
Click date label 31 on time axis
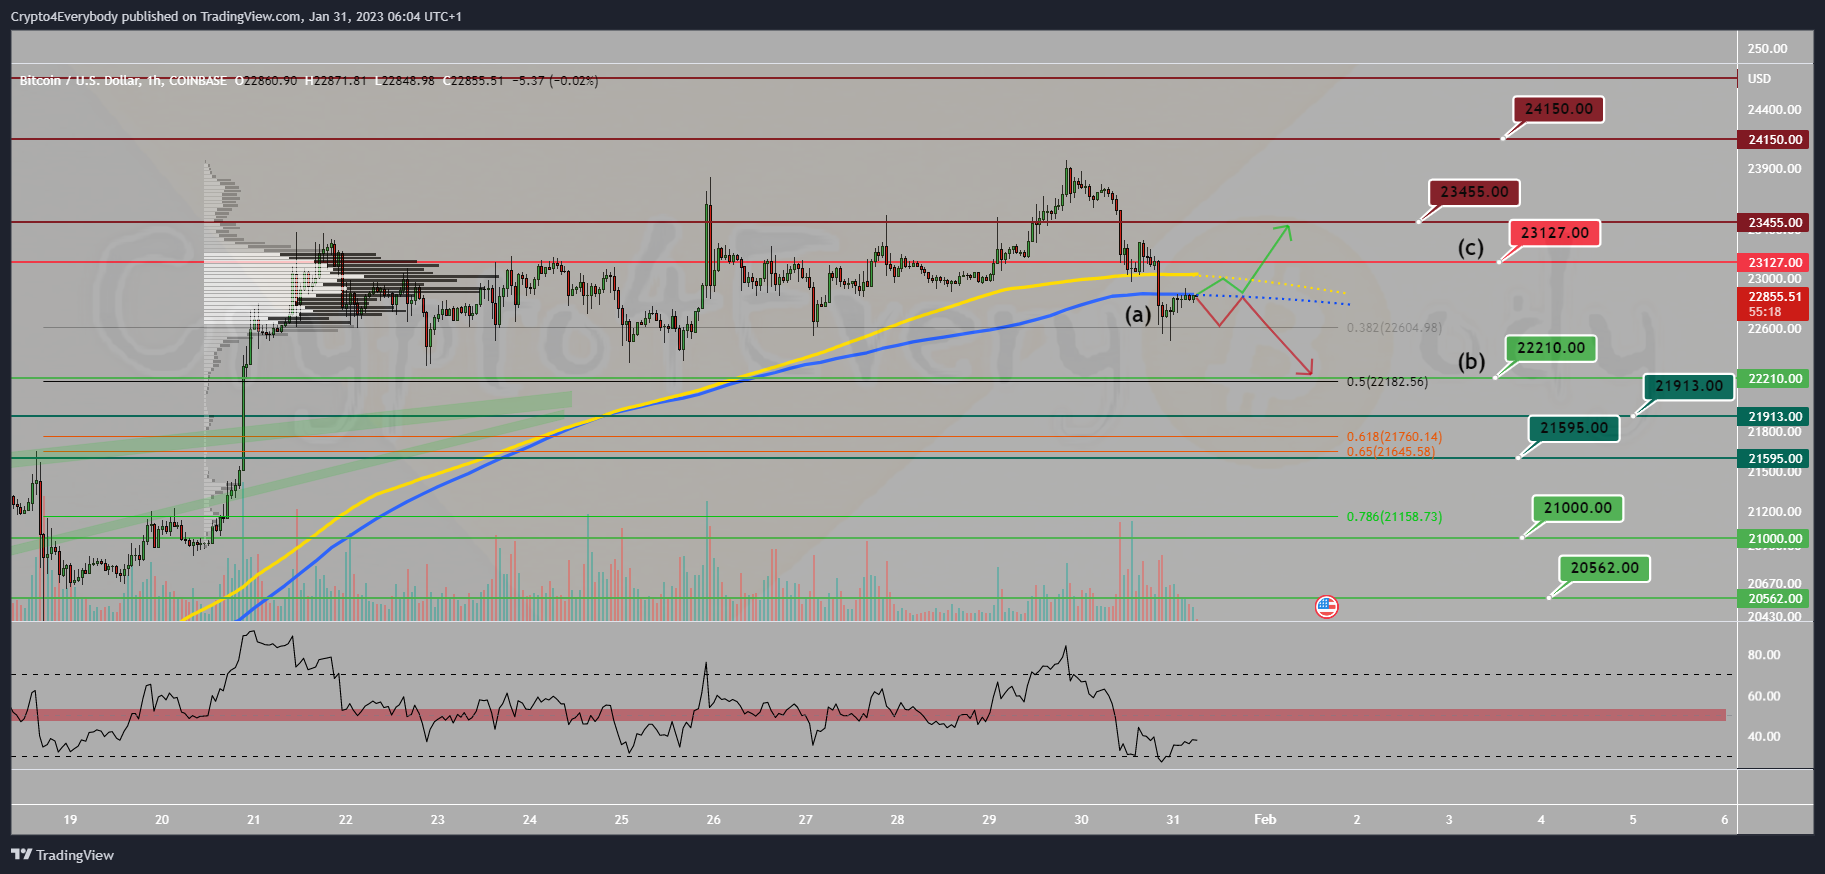[1173, 820]
